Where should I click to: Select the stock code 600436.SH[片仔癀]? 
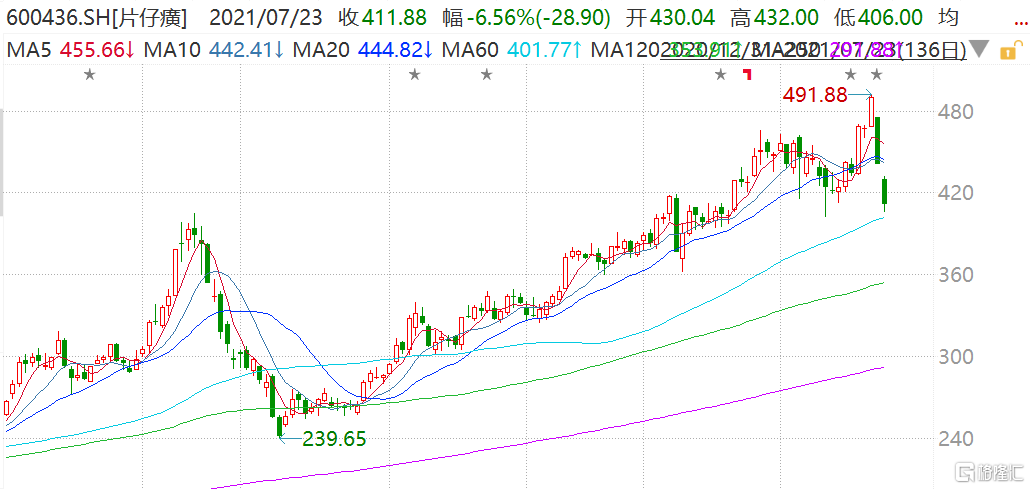coord(96,18)
